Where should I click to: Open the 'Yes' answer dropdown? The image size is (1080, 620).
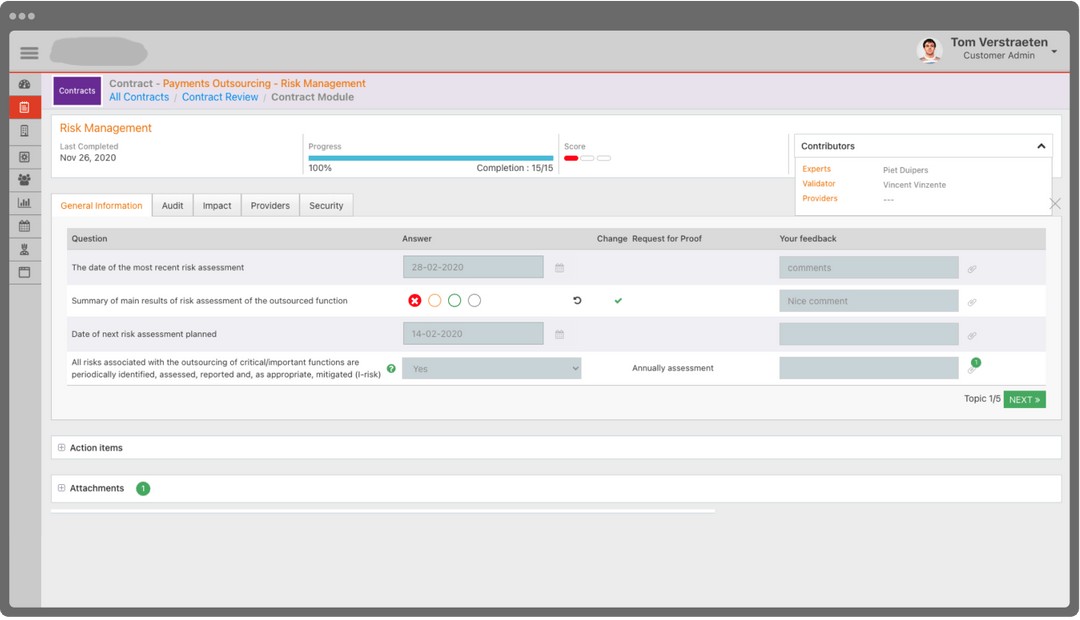pyautogui.click(x=491, y=369)
